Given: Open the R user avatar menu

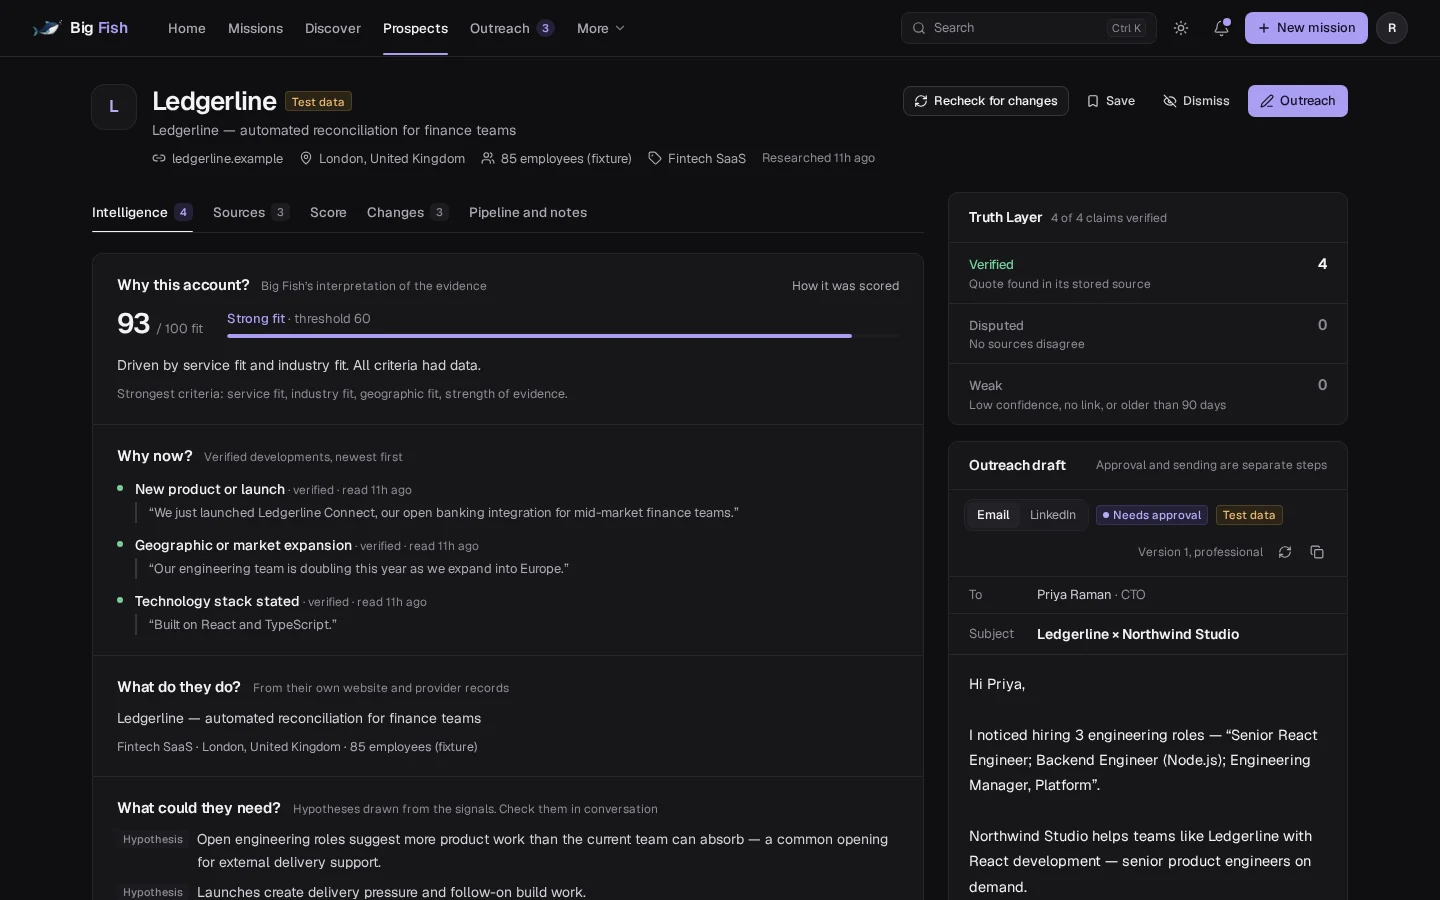Looking at the screenshot, I should (x=1392, y=28).
